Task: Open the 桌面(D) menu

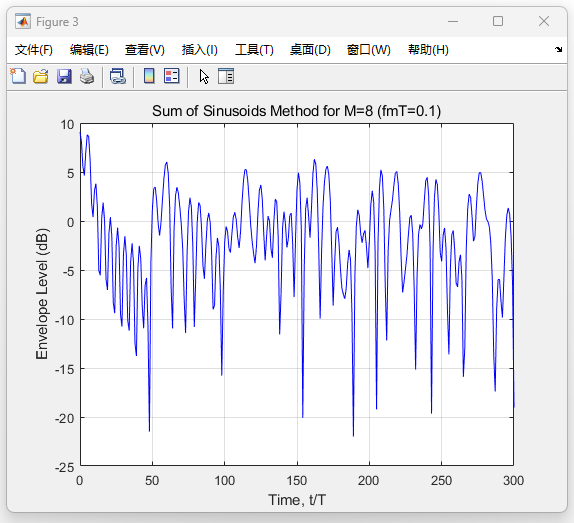Action: tap(310, 50)
